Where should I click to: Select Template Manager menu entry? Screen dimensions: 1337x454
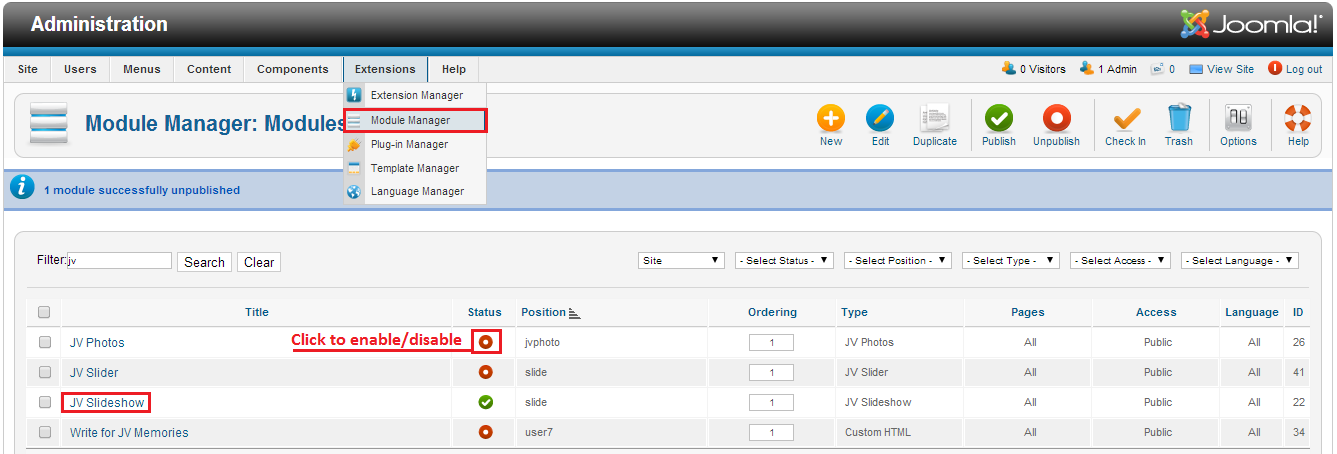coord(415,168)
